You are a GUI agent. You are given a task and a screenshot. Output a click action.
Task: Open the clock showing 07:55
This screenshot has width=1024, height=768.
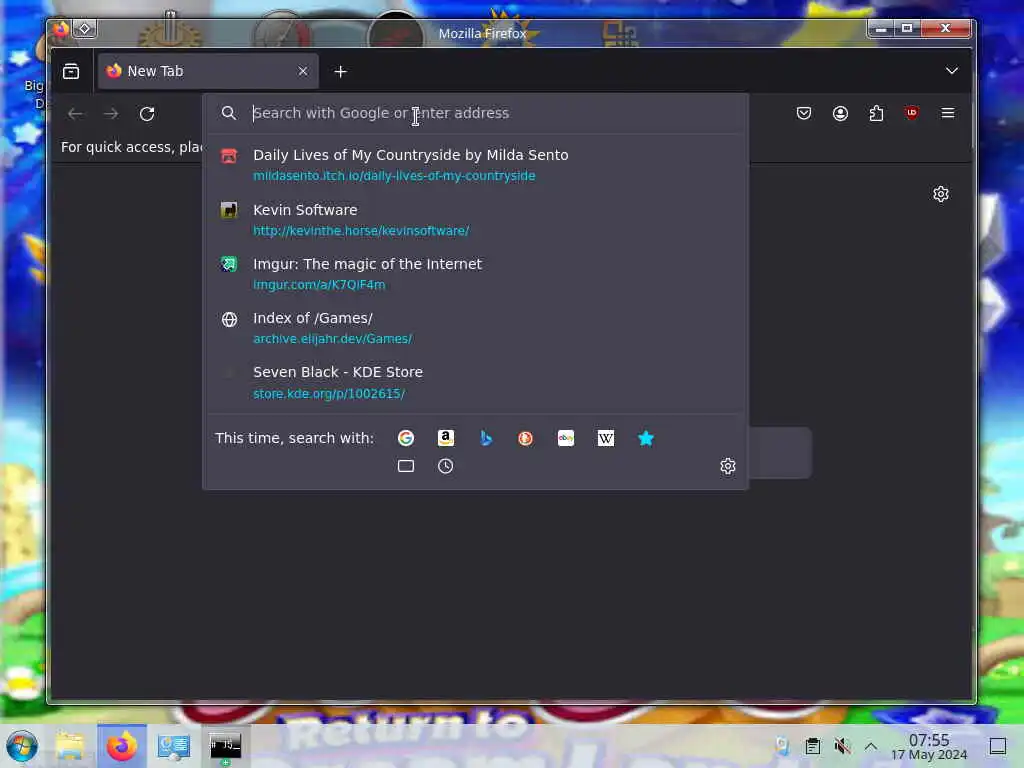point(929,746)
